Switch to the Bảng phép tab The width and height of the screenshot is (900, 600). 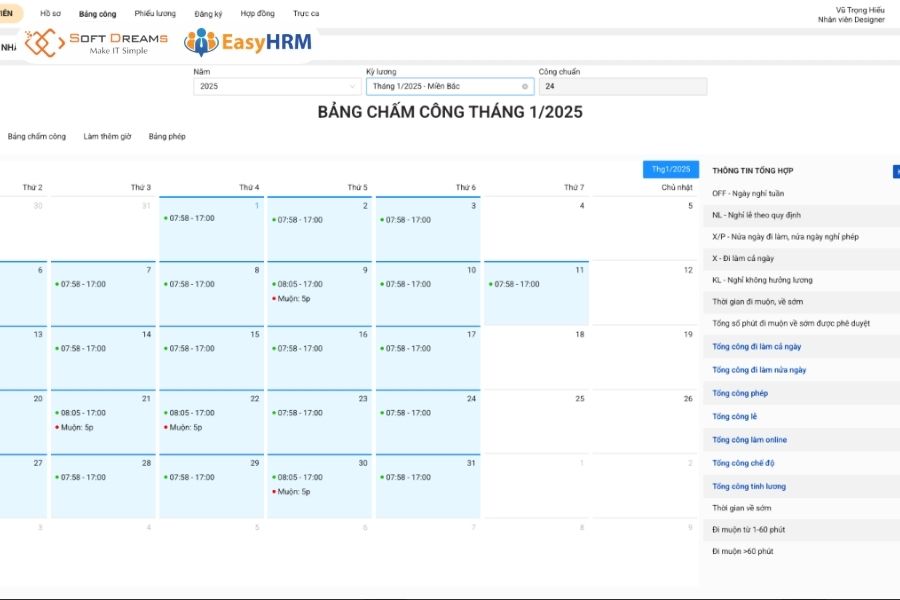[x=167, y=137]
